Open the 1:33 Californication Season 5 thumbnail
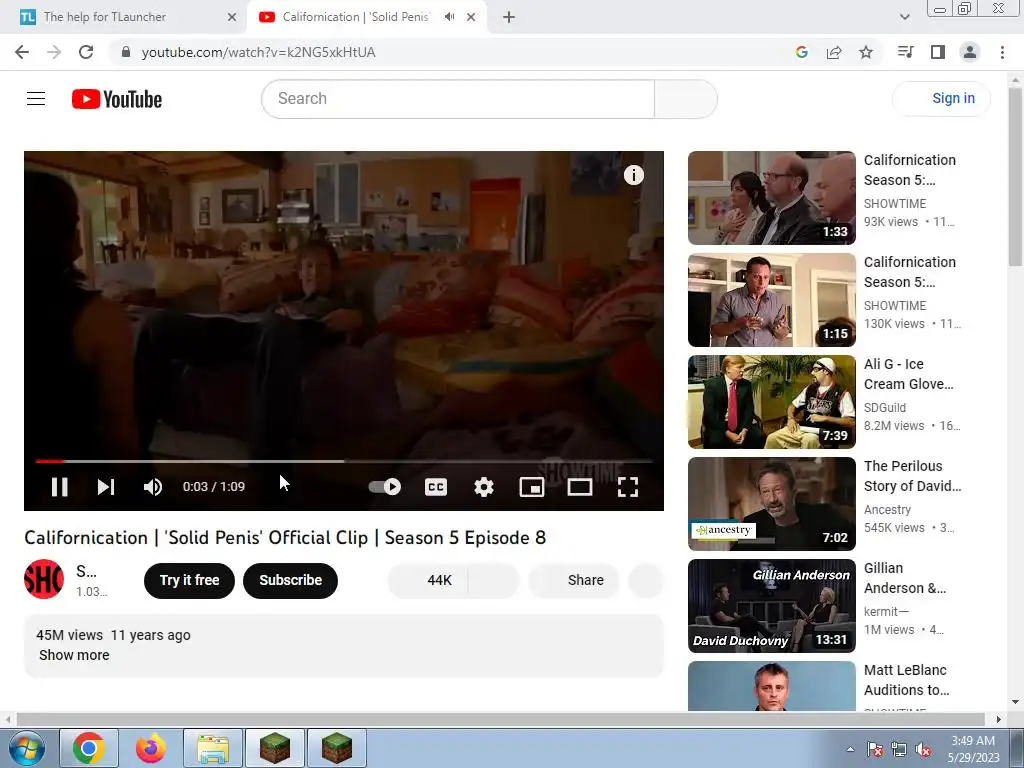Image resolution: width=1024 pixels, height=768 pixels. [771, 198]
